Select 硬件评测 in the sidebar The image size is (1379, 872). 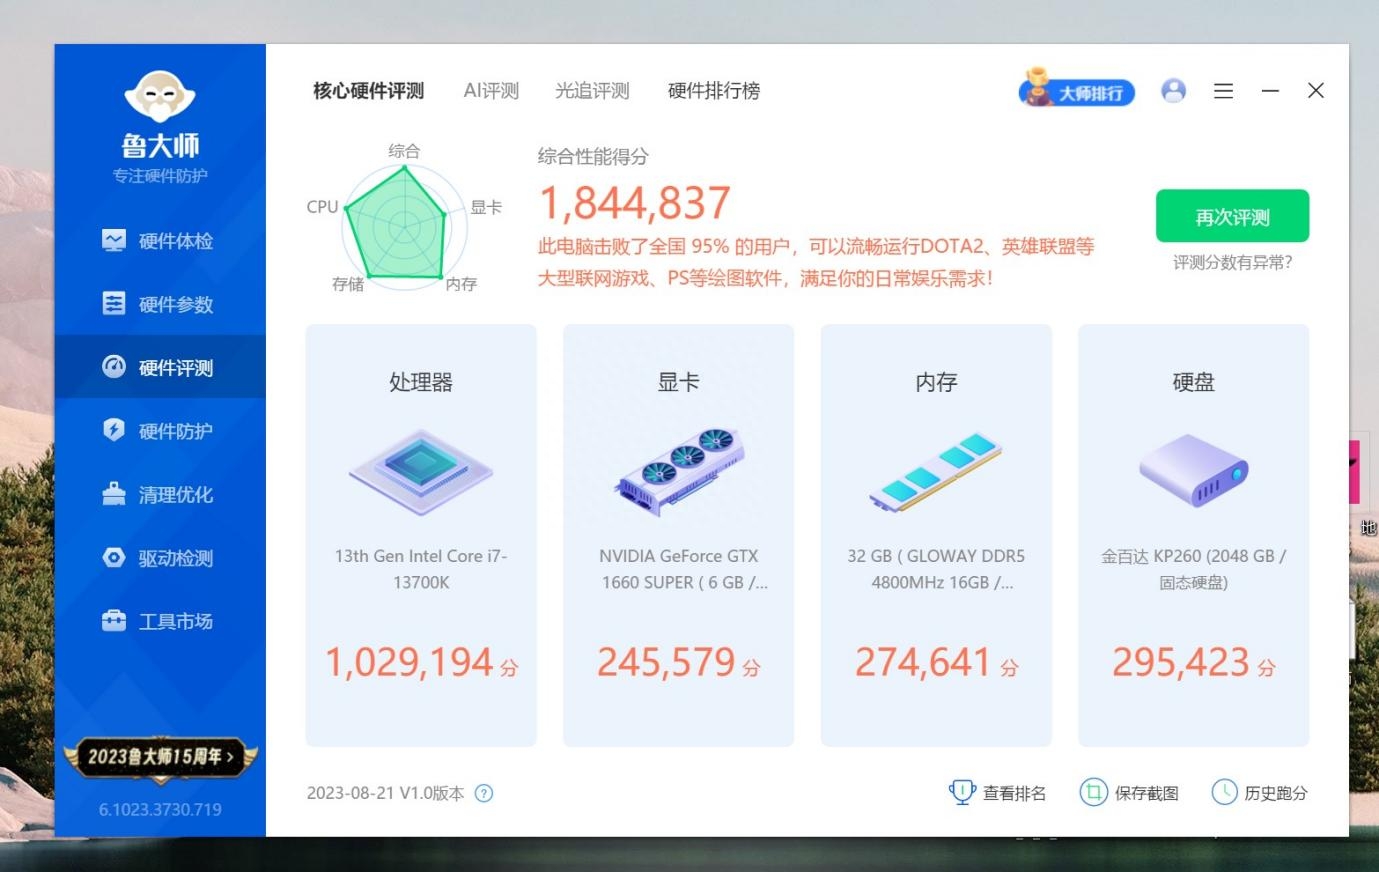tap(160, 367)
